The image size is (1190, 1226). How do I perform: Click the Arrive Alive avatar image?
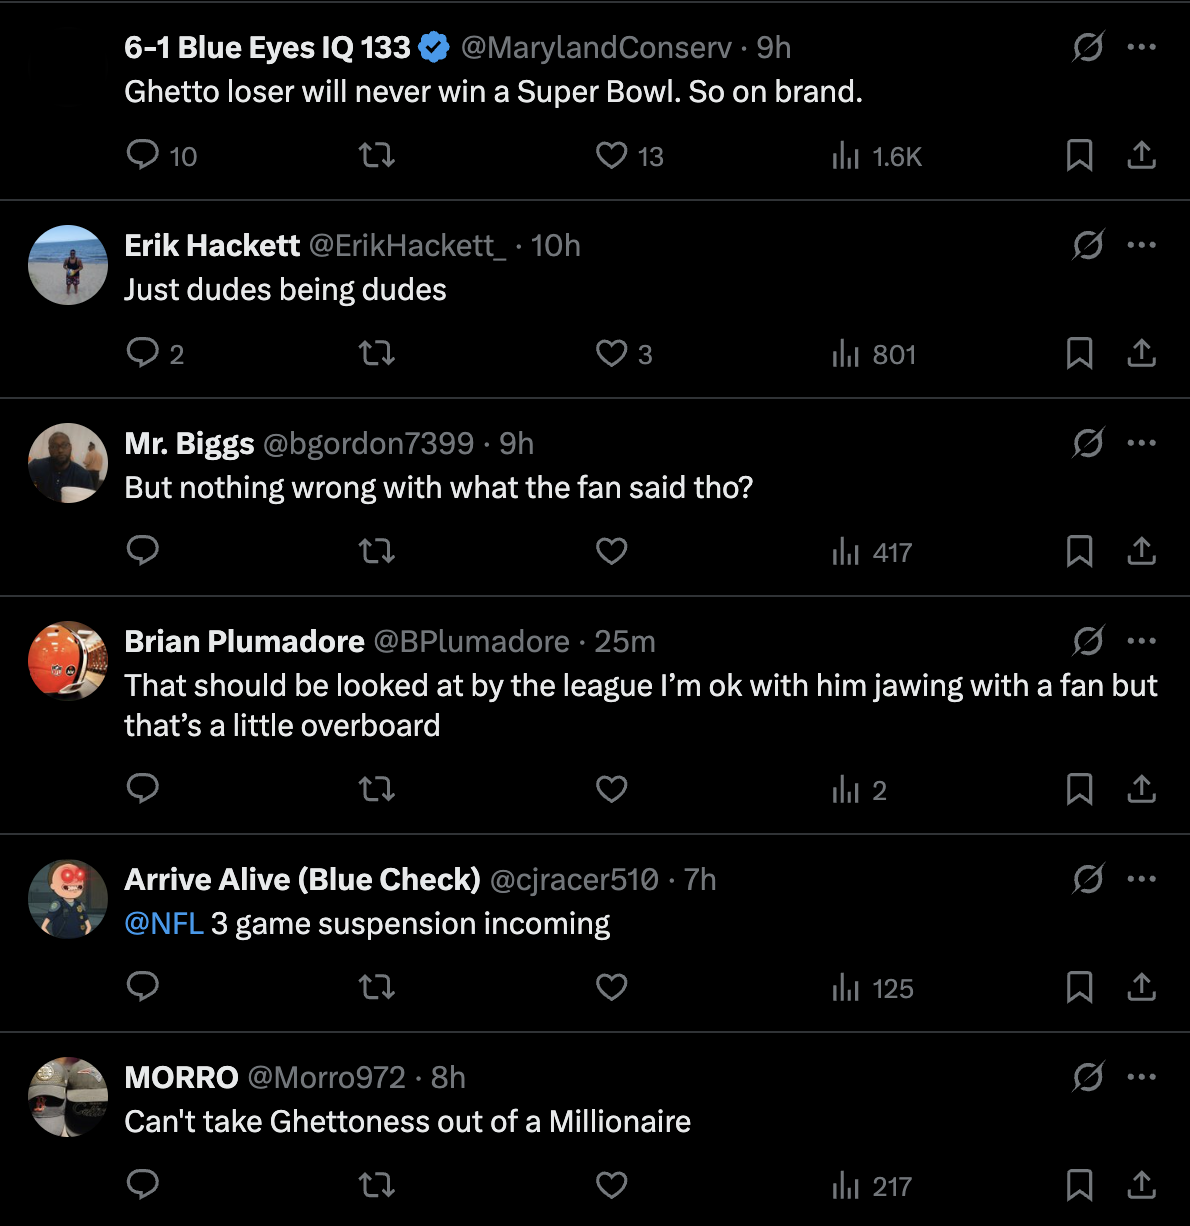click(x=68, y=899)
